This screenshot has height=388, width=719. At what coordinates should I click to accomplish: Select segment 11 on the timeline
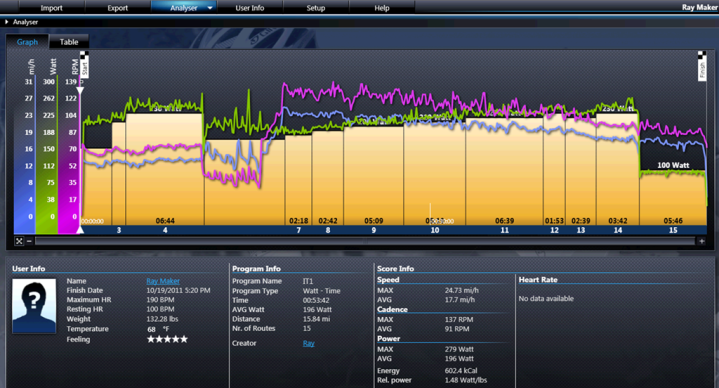[x=504, y=230]
